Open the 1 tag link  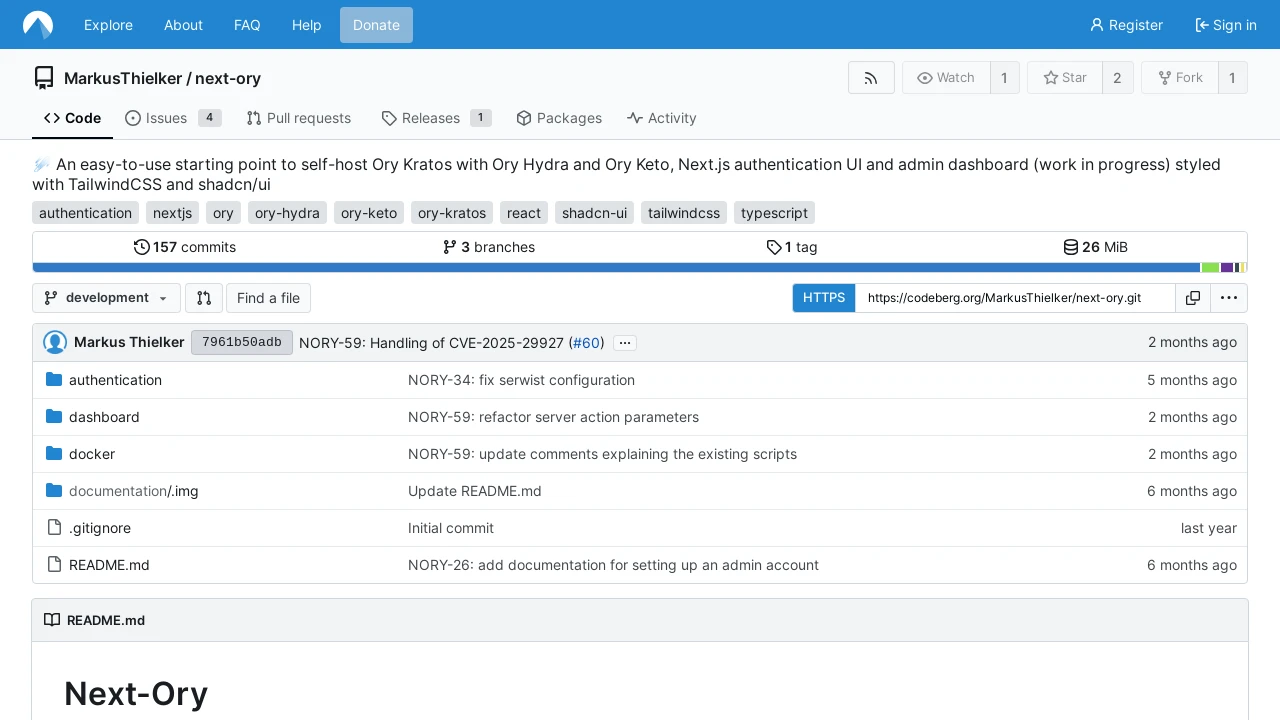(792, 247)
